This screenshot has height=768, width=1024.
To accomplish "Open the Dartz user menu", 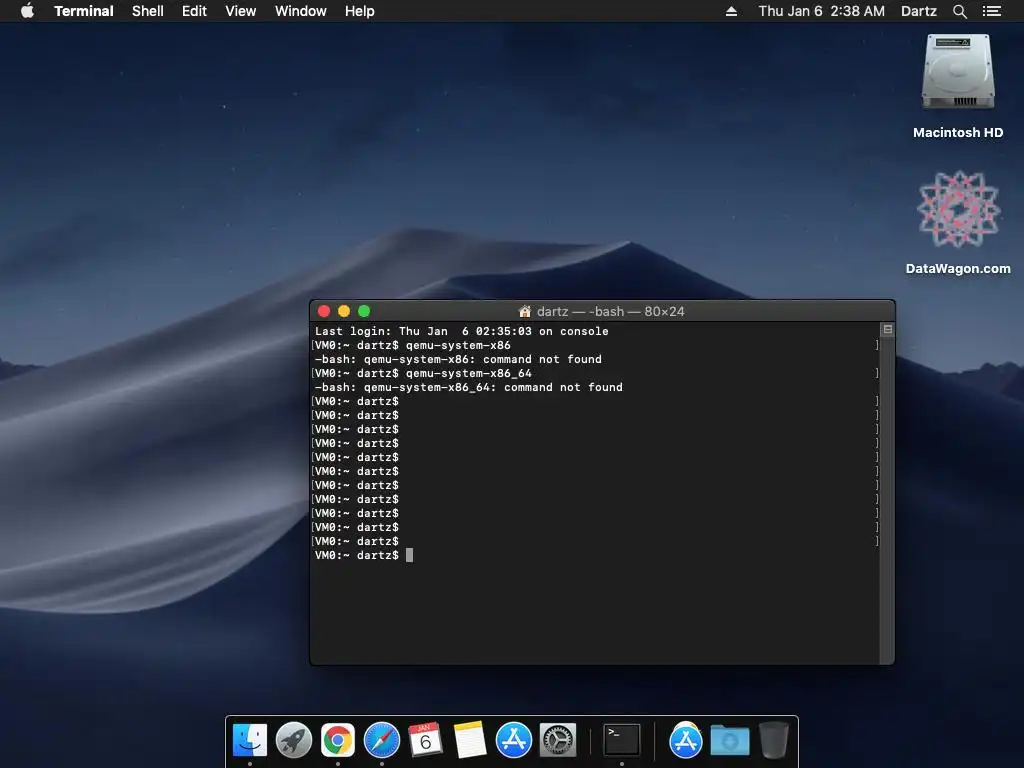I will [x=919, y=11].
